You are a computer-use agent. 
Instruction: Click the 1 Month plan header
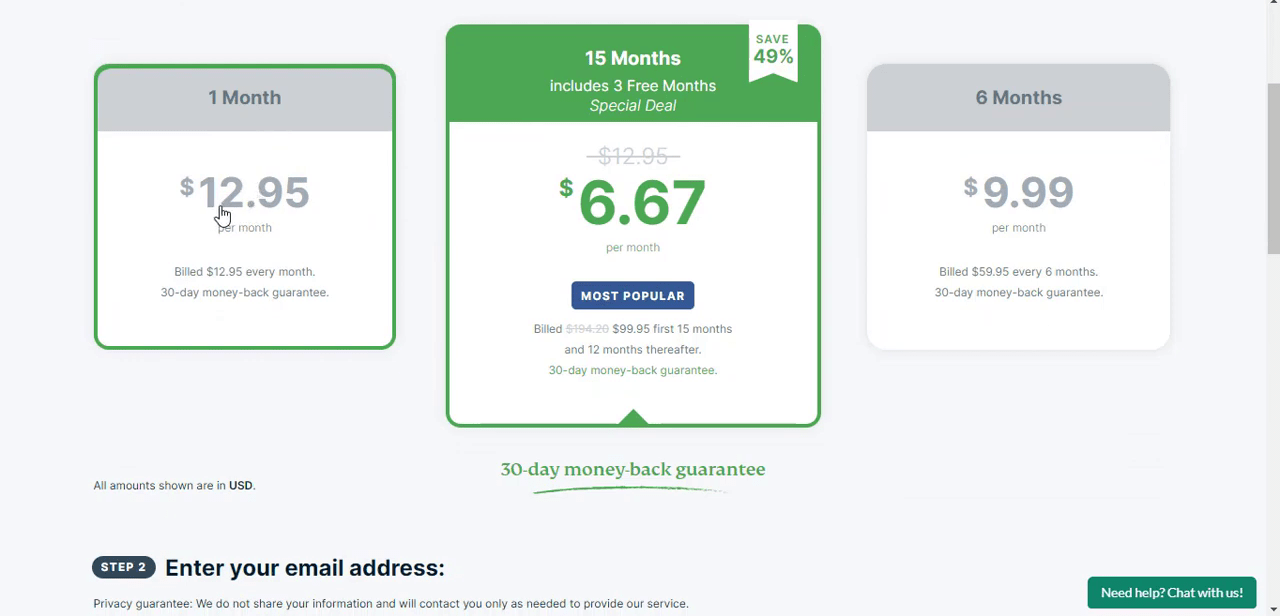click(245, 98)
